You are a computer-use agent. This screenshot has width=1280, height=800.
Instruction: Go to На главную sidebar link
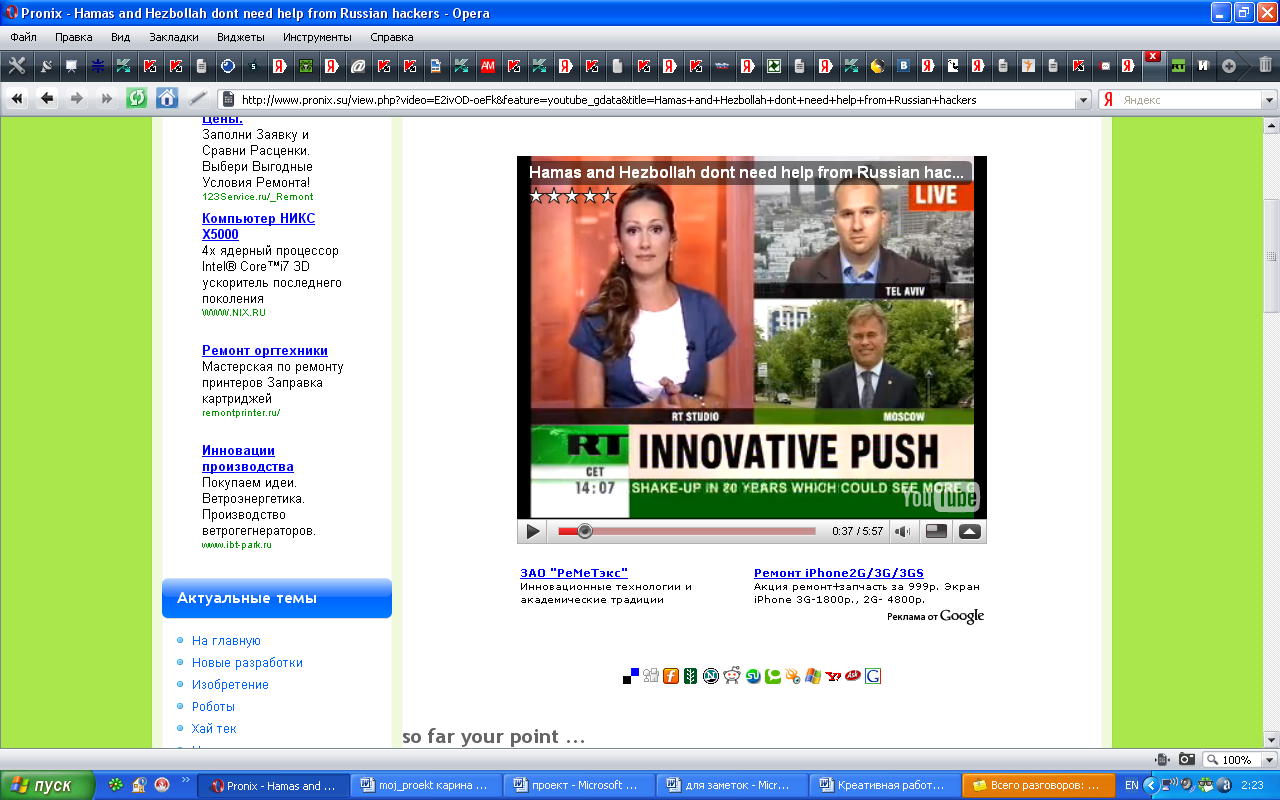[x=226, y=641]
